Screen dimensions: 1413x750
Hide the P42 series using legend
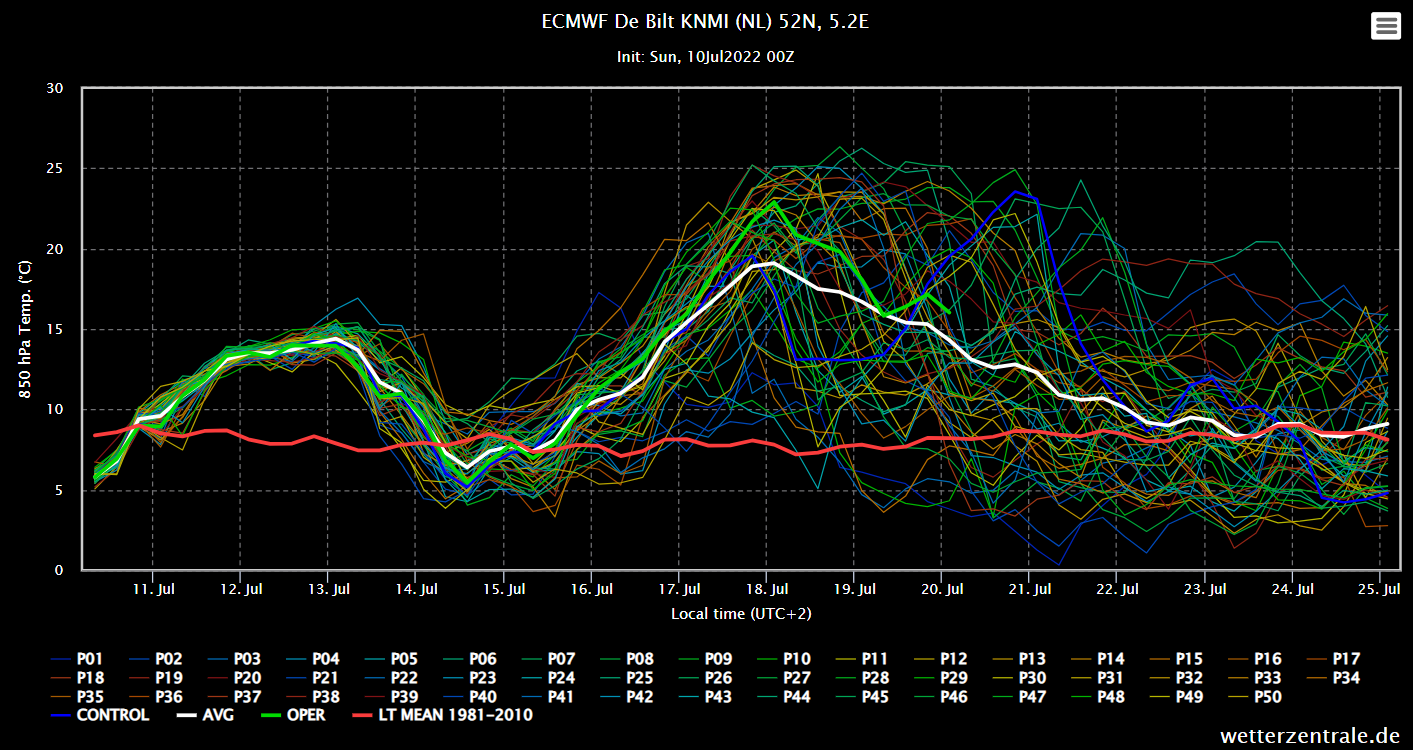pyautogui.click(x=626, y=697)
